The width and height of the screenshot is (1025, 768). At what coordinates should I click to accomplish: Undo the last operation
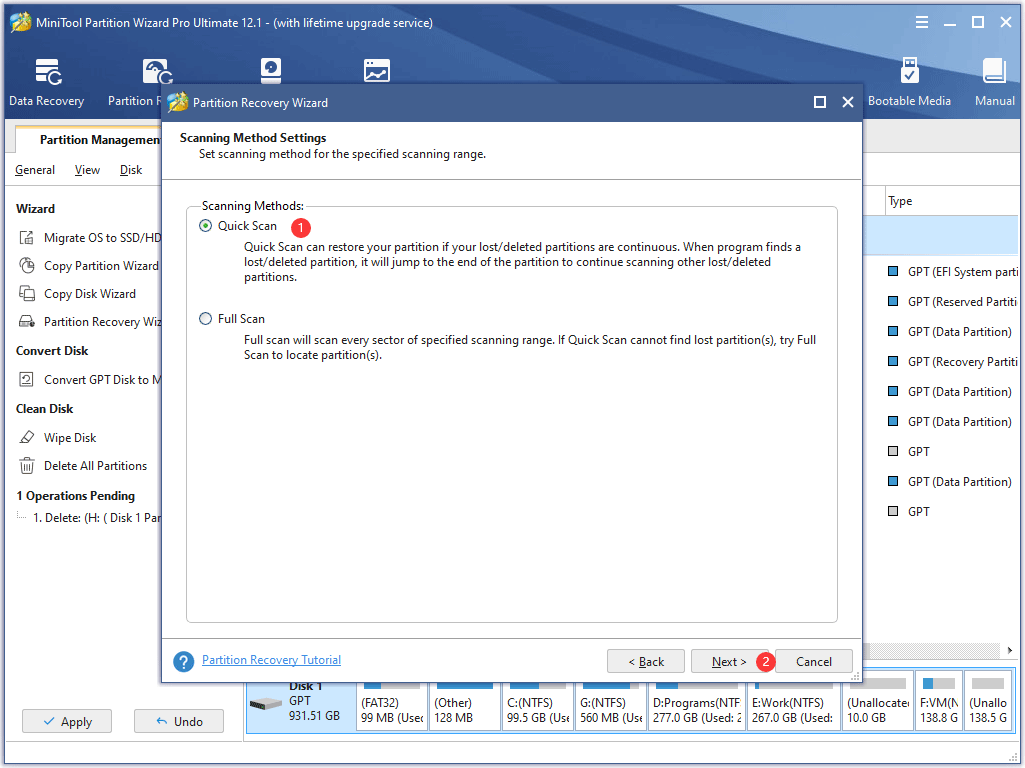point(179,722)
